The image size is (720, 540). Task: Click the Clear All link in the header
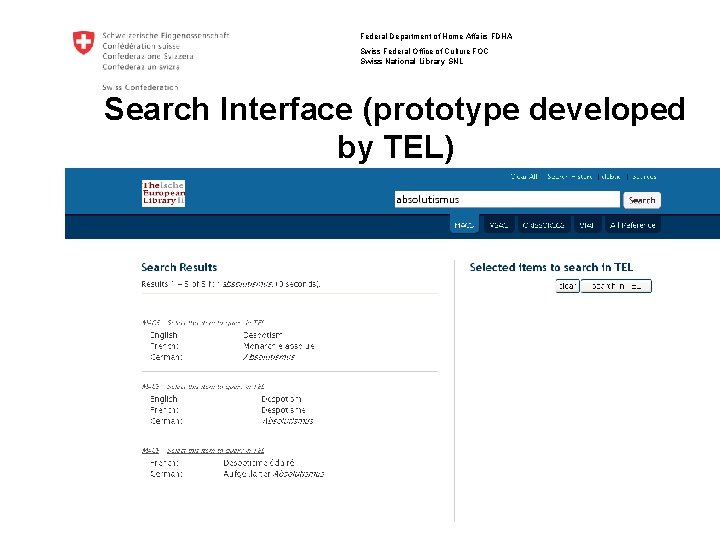click(x=524, y=177)
